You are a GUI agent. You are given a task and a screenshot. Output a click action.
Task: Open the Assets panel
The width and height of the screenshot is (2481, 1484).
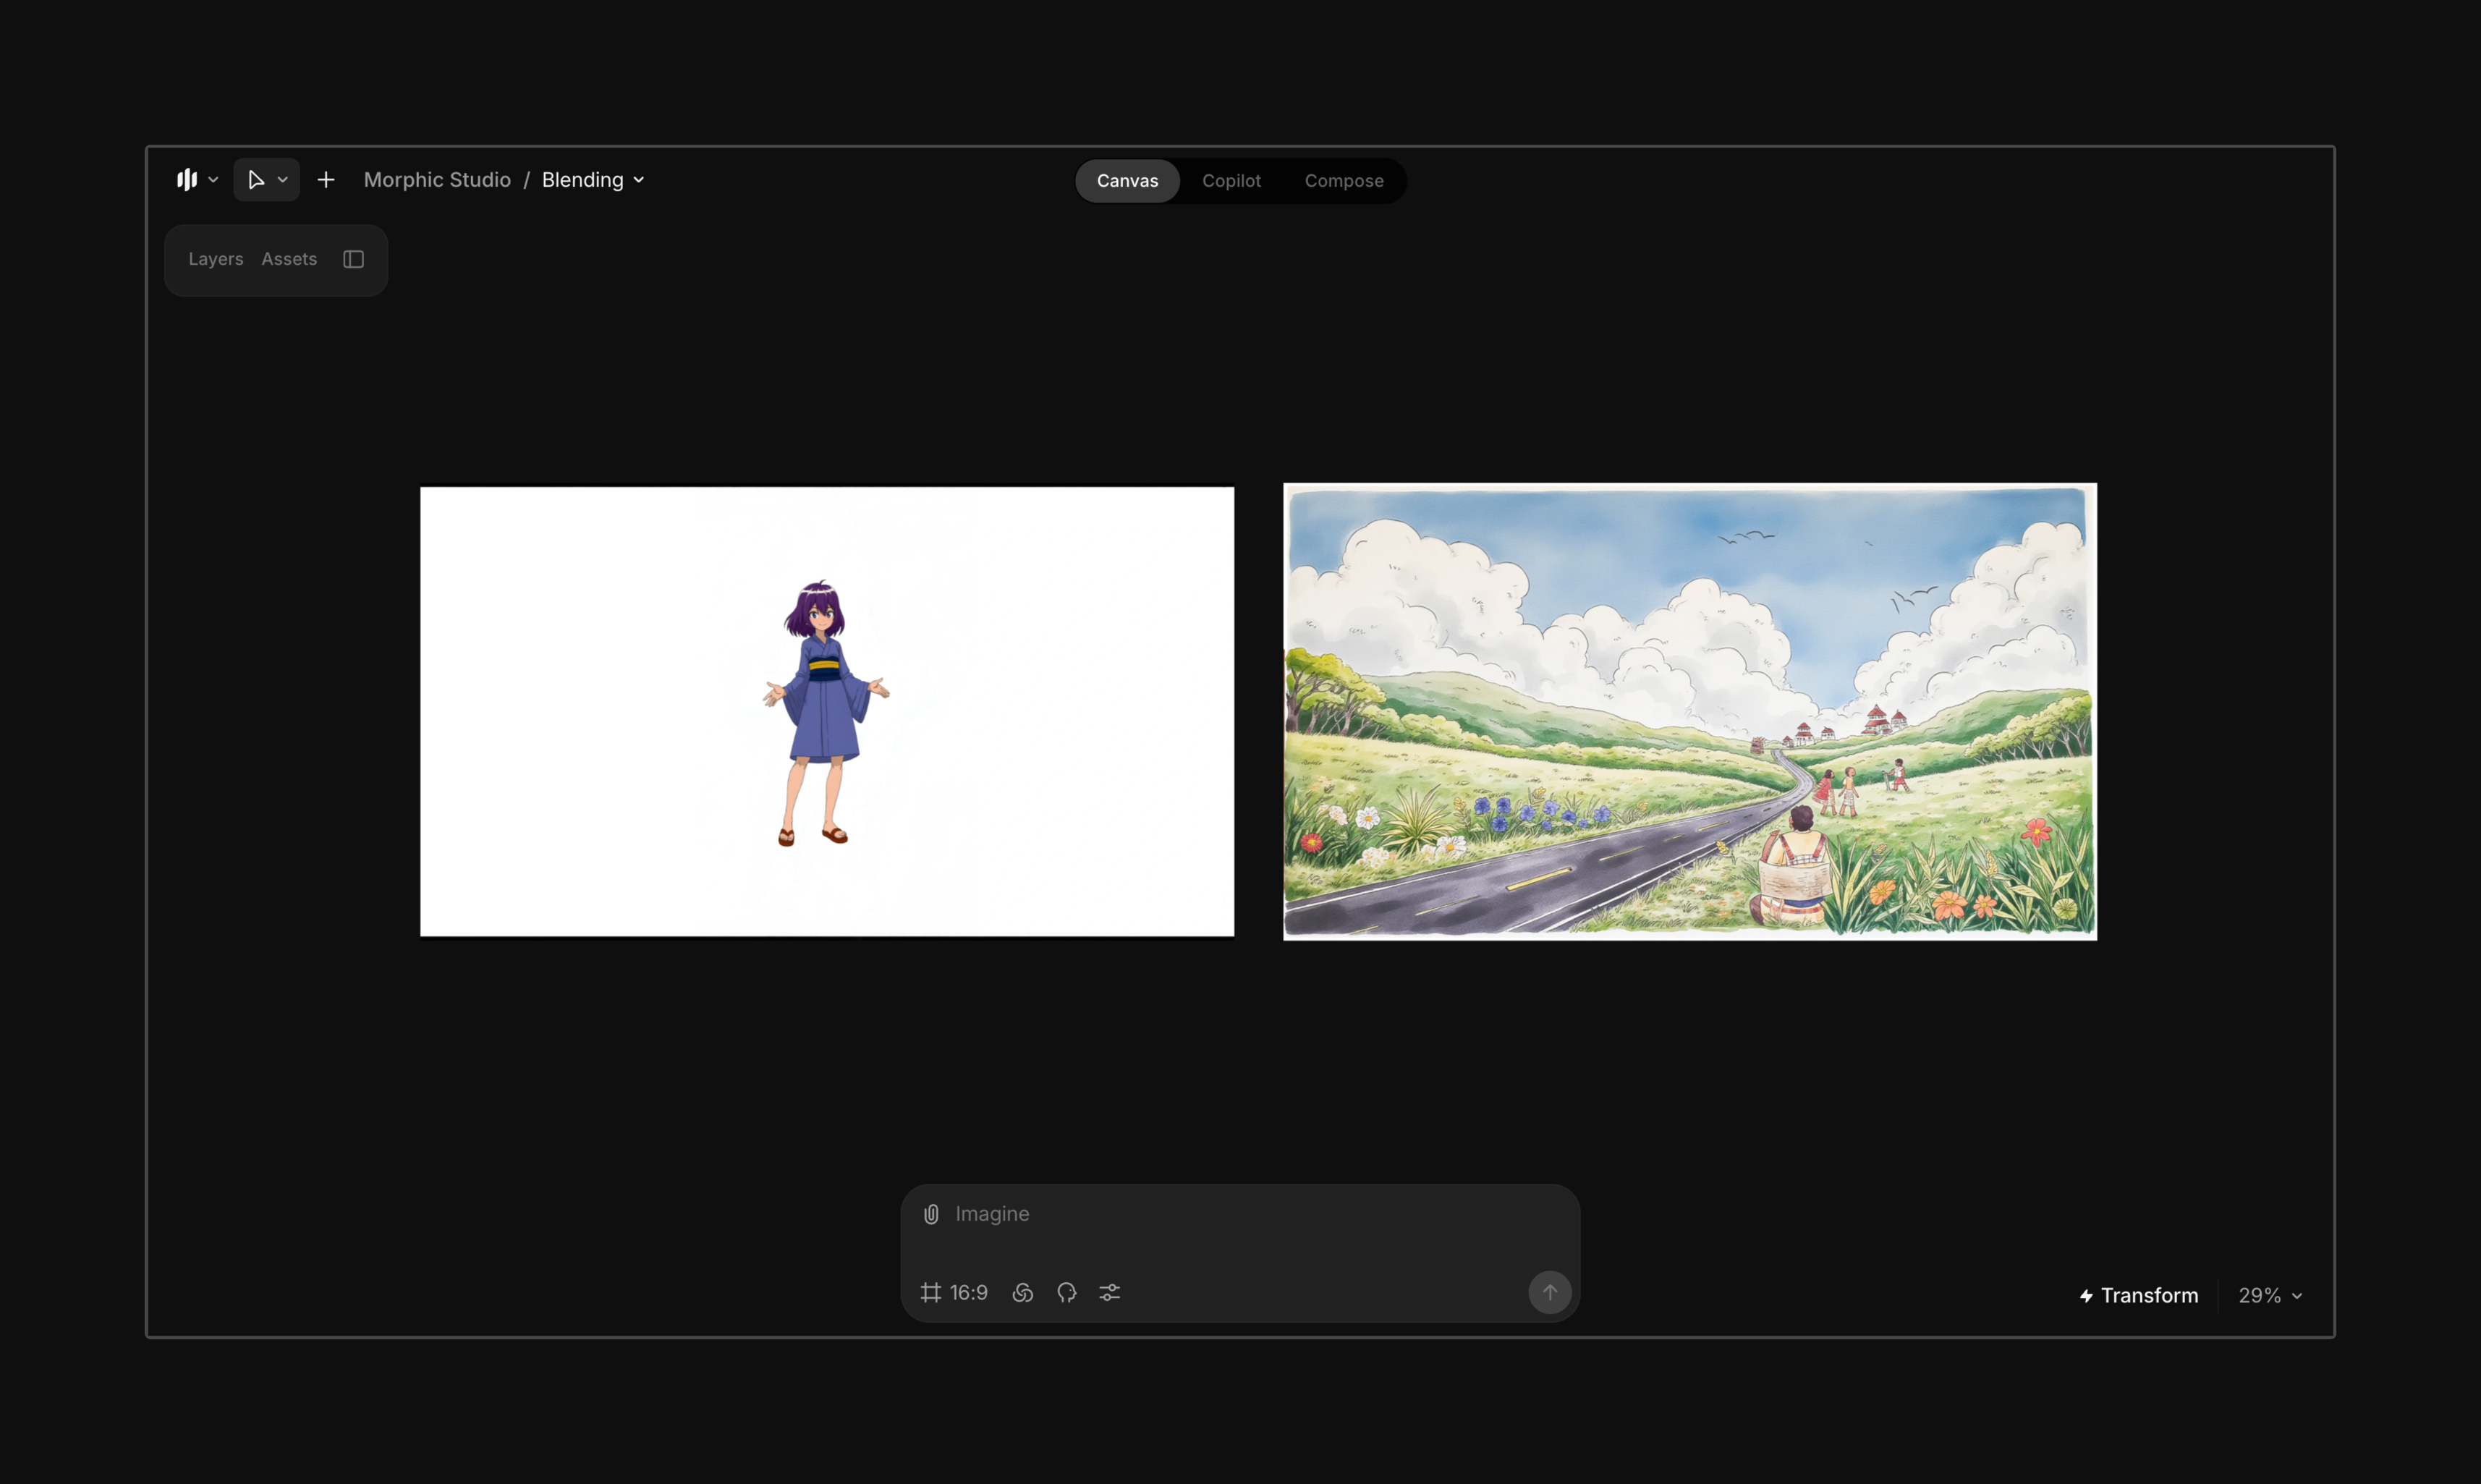tap(289, 259)
